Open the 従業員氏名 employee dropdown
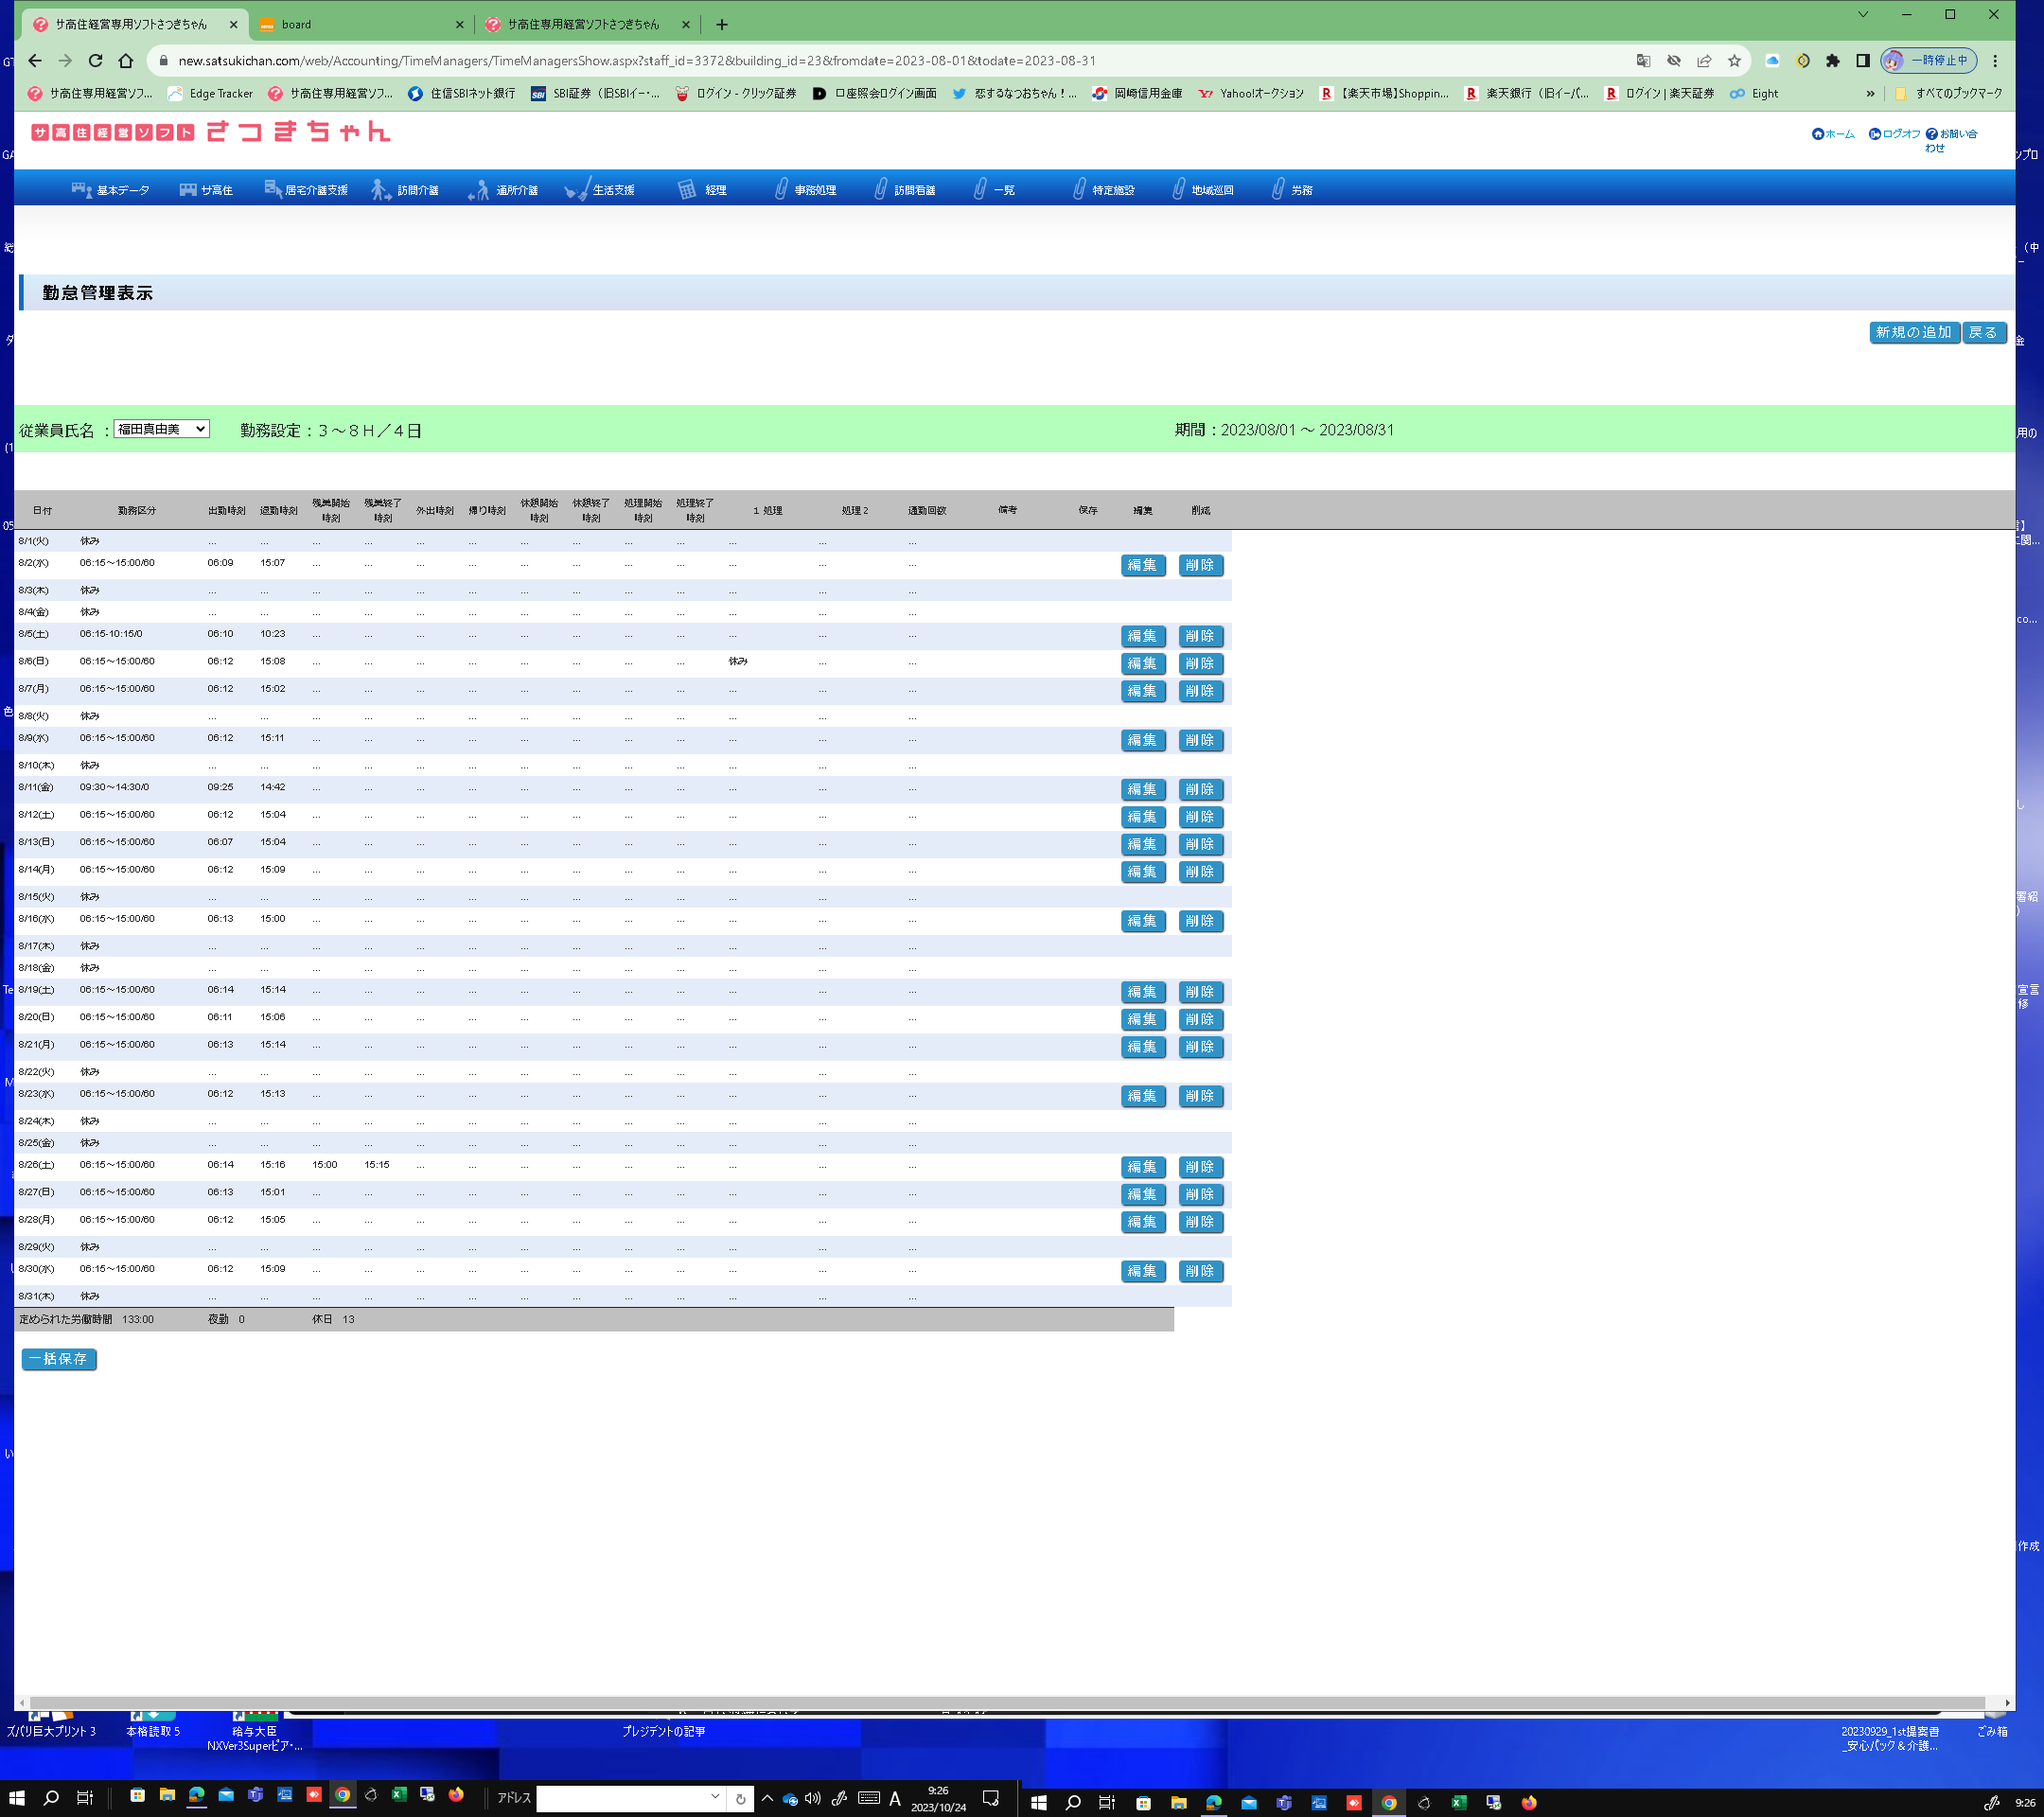The width and height of the screenshot is (2044, 1817). click(x=161, y=429)
